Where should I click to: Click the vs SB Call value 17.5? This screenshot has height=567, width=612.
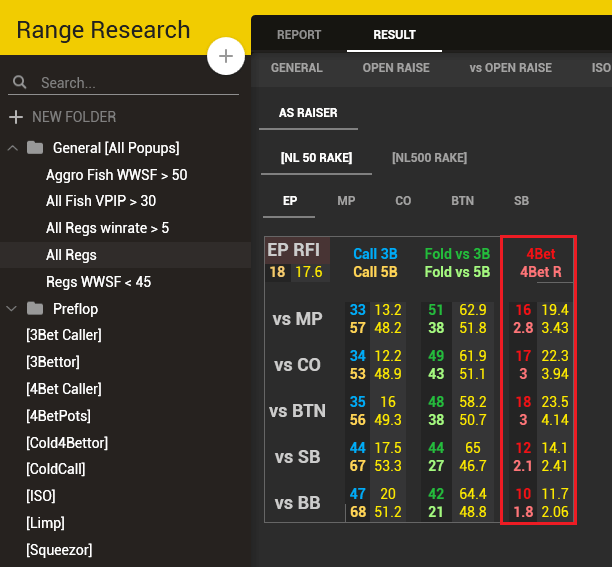coord(388,448)
